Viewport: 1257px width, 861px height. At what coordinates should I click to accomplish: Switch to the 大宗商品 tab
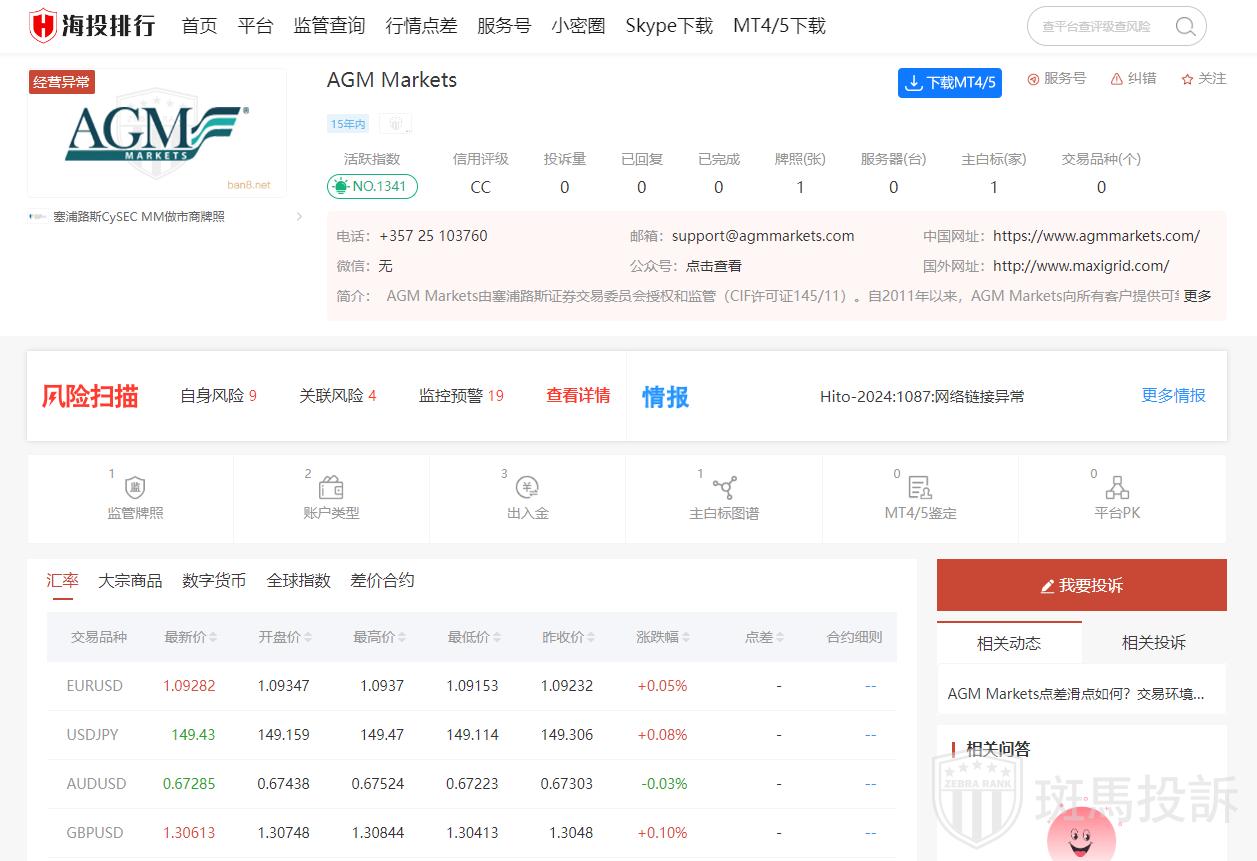(x=130, y=580)
